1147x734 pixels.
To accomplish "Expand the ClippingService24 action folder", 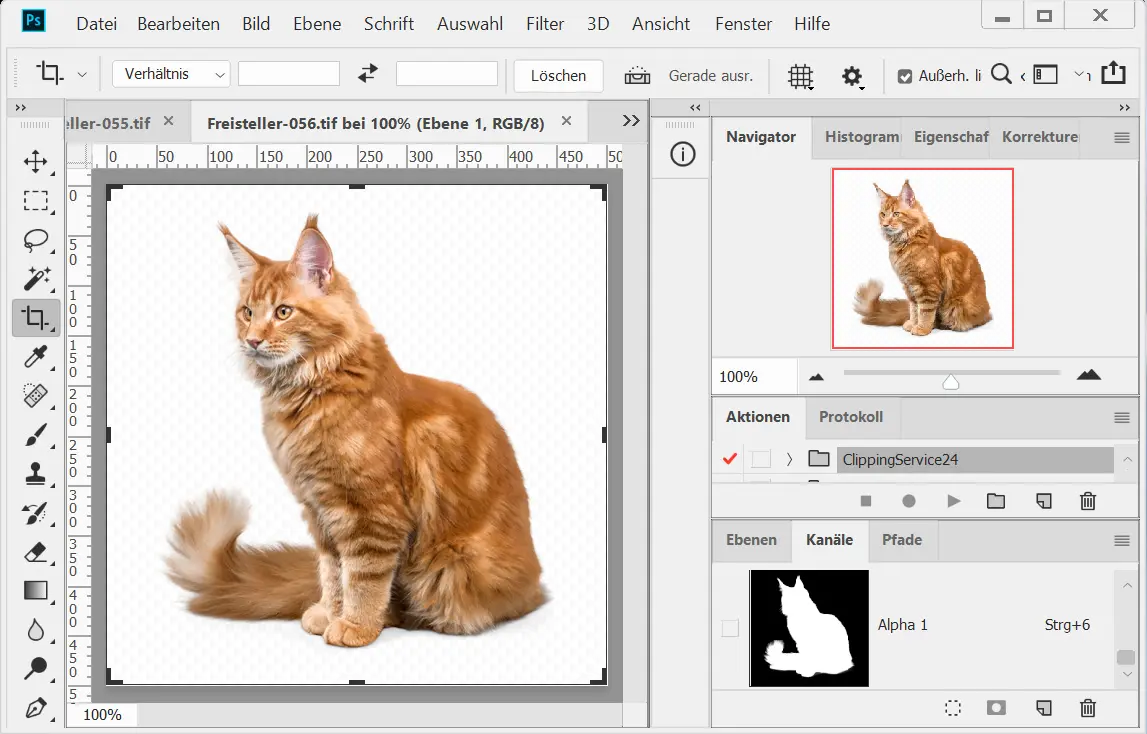I will [789, 459].
